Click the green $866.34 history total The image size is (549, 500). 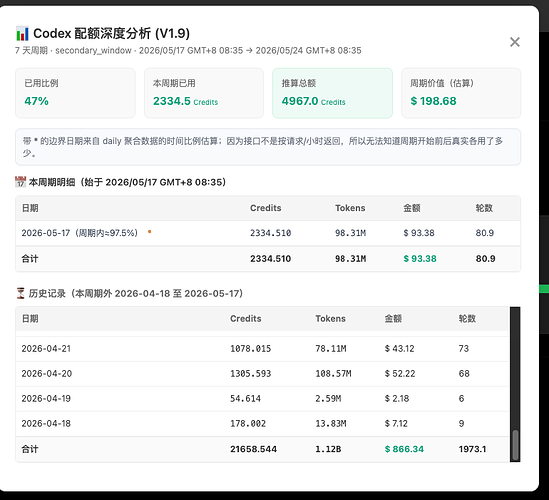[x=404, y=449]
